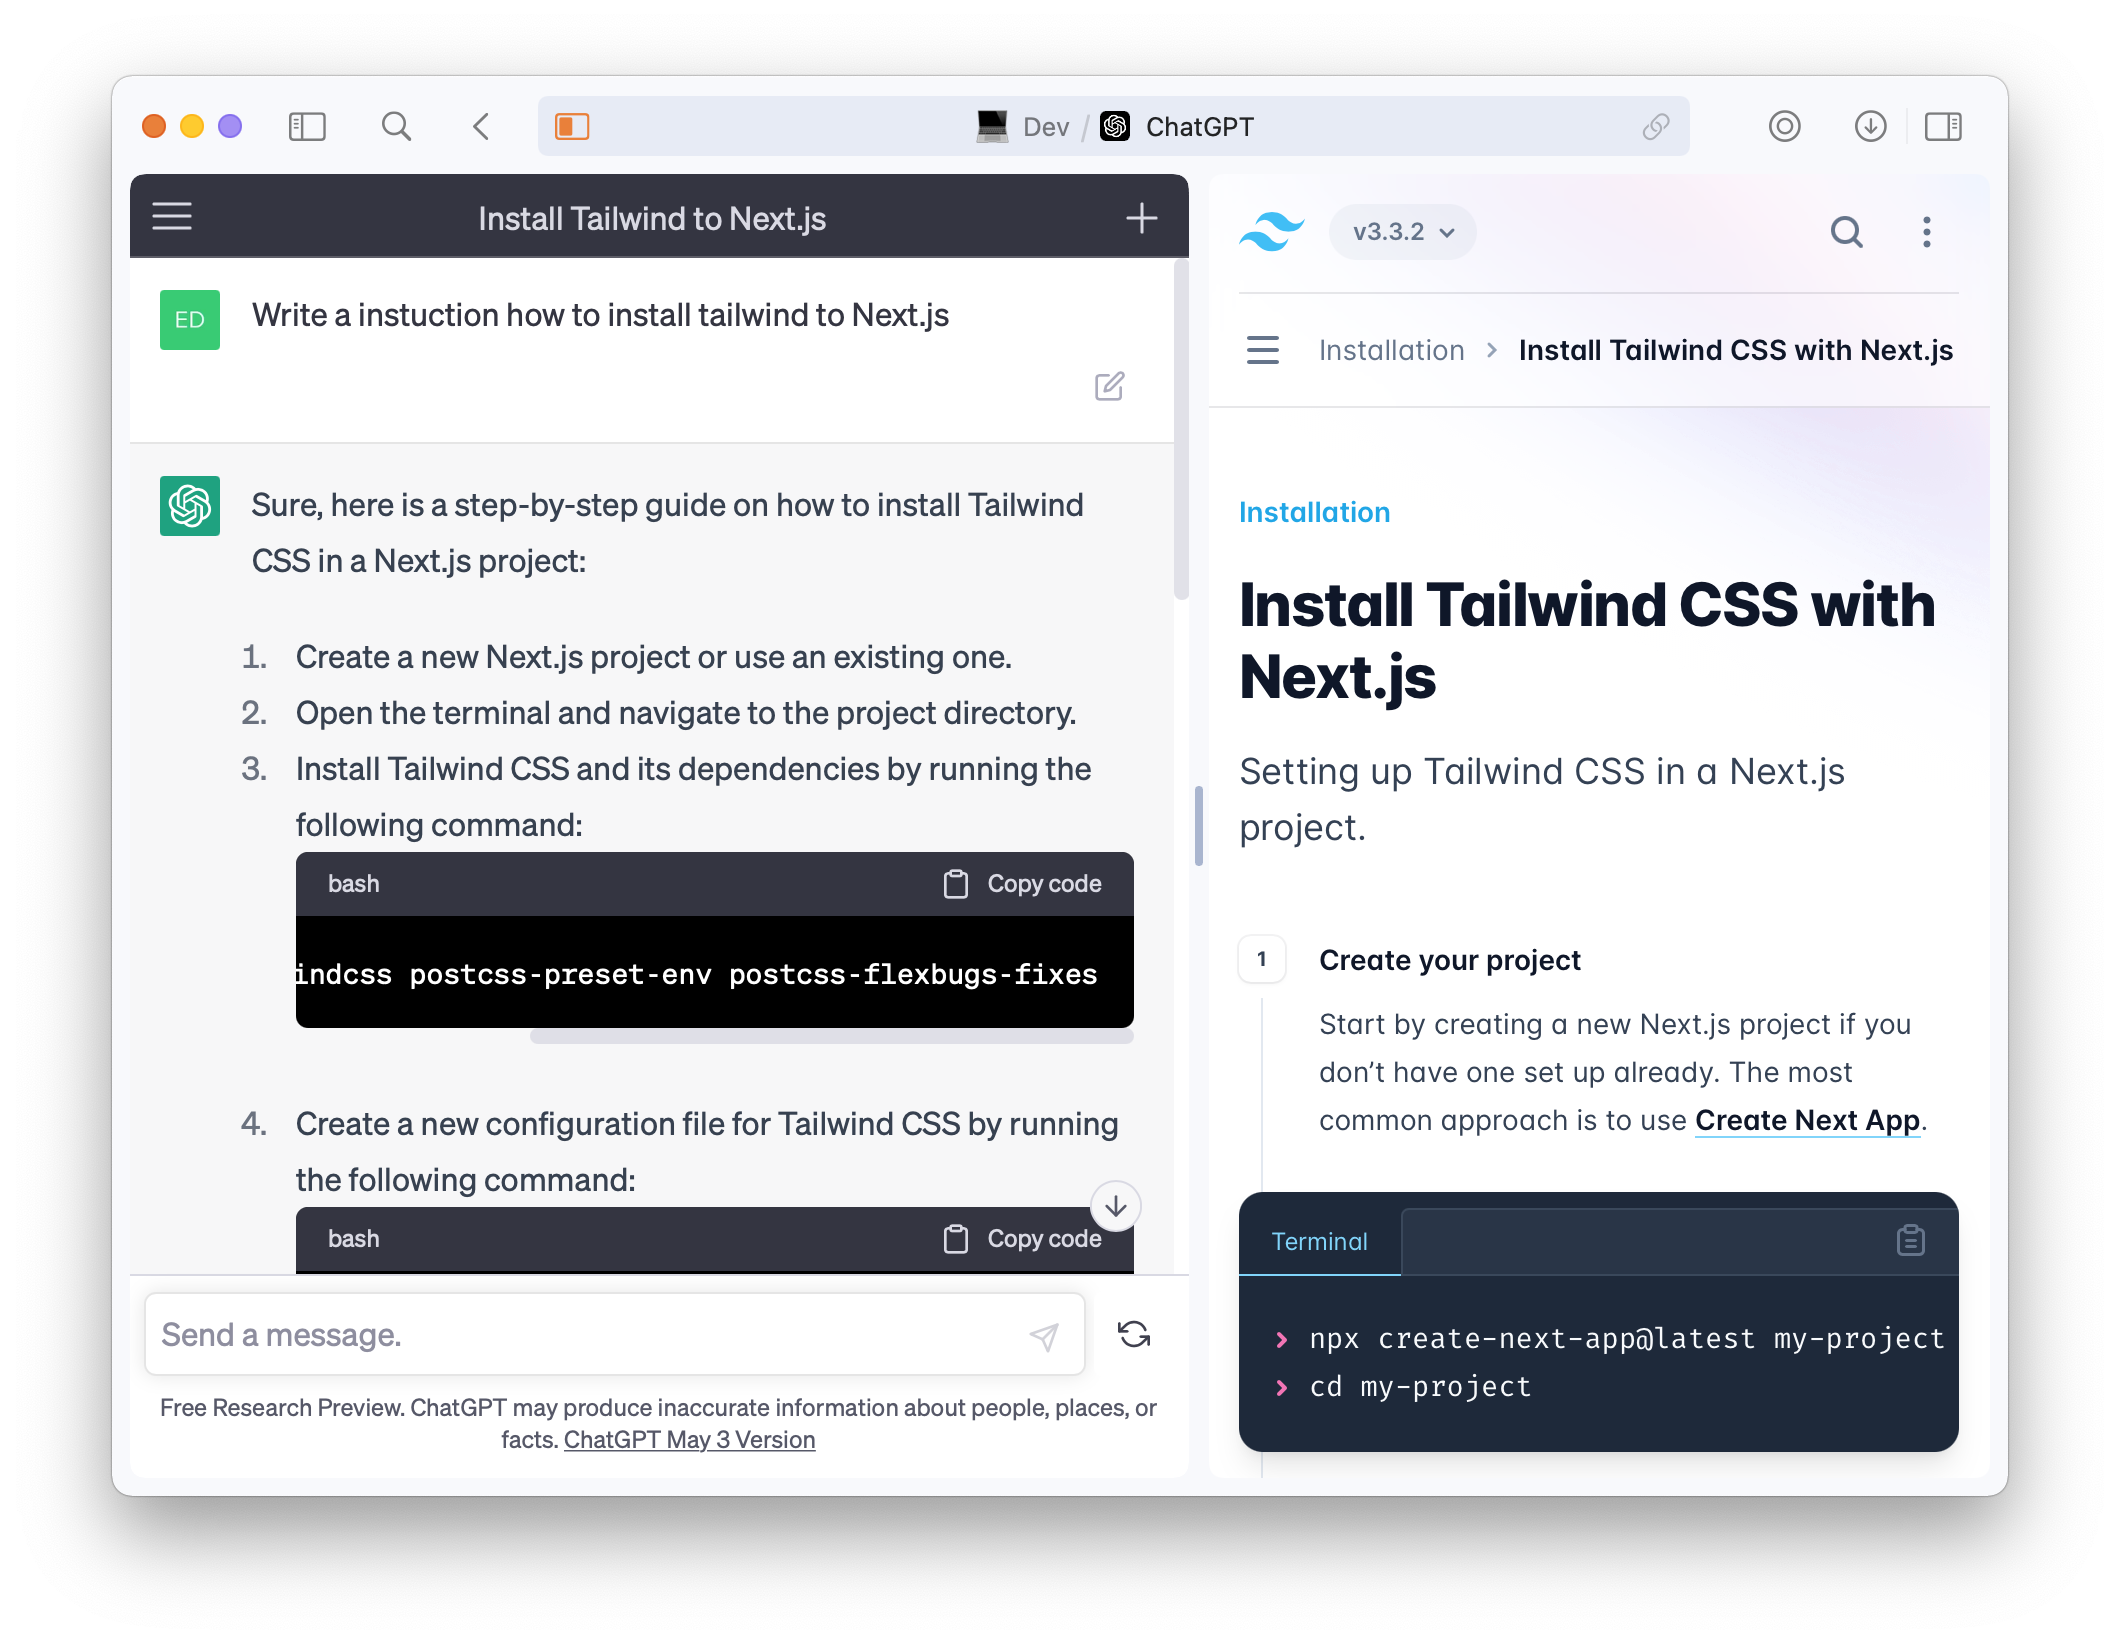This screenshot has height=1644, width=2120.
Task: Click the step 1 number badge
Action: point(1262,959)
